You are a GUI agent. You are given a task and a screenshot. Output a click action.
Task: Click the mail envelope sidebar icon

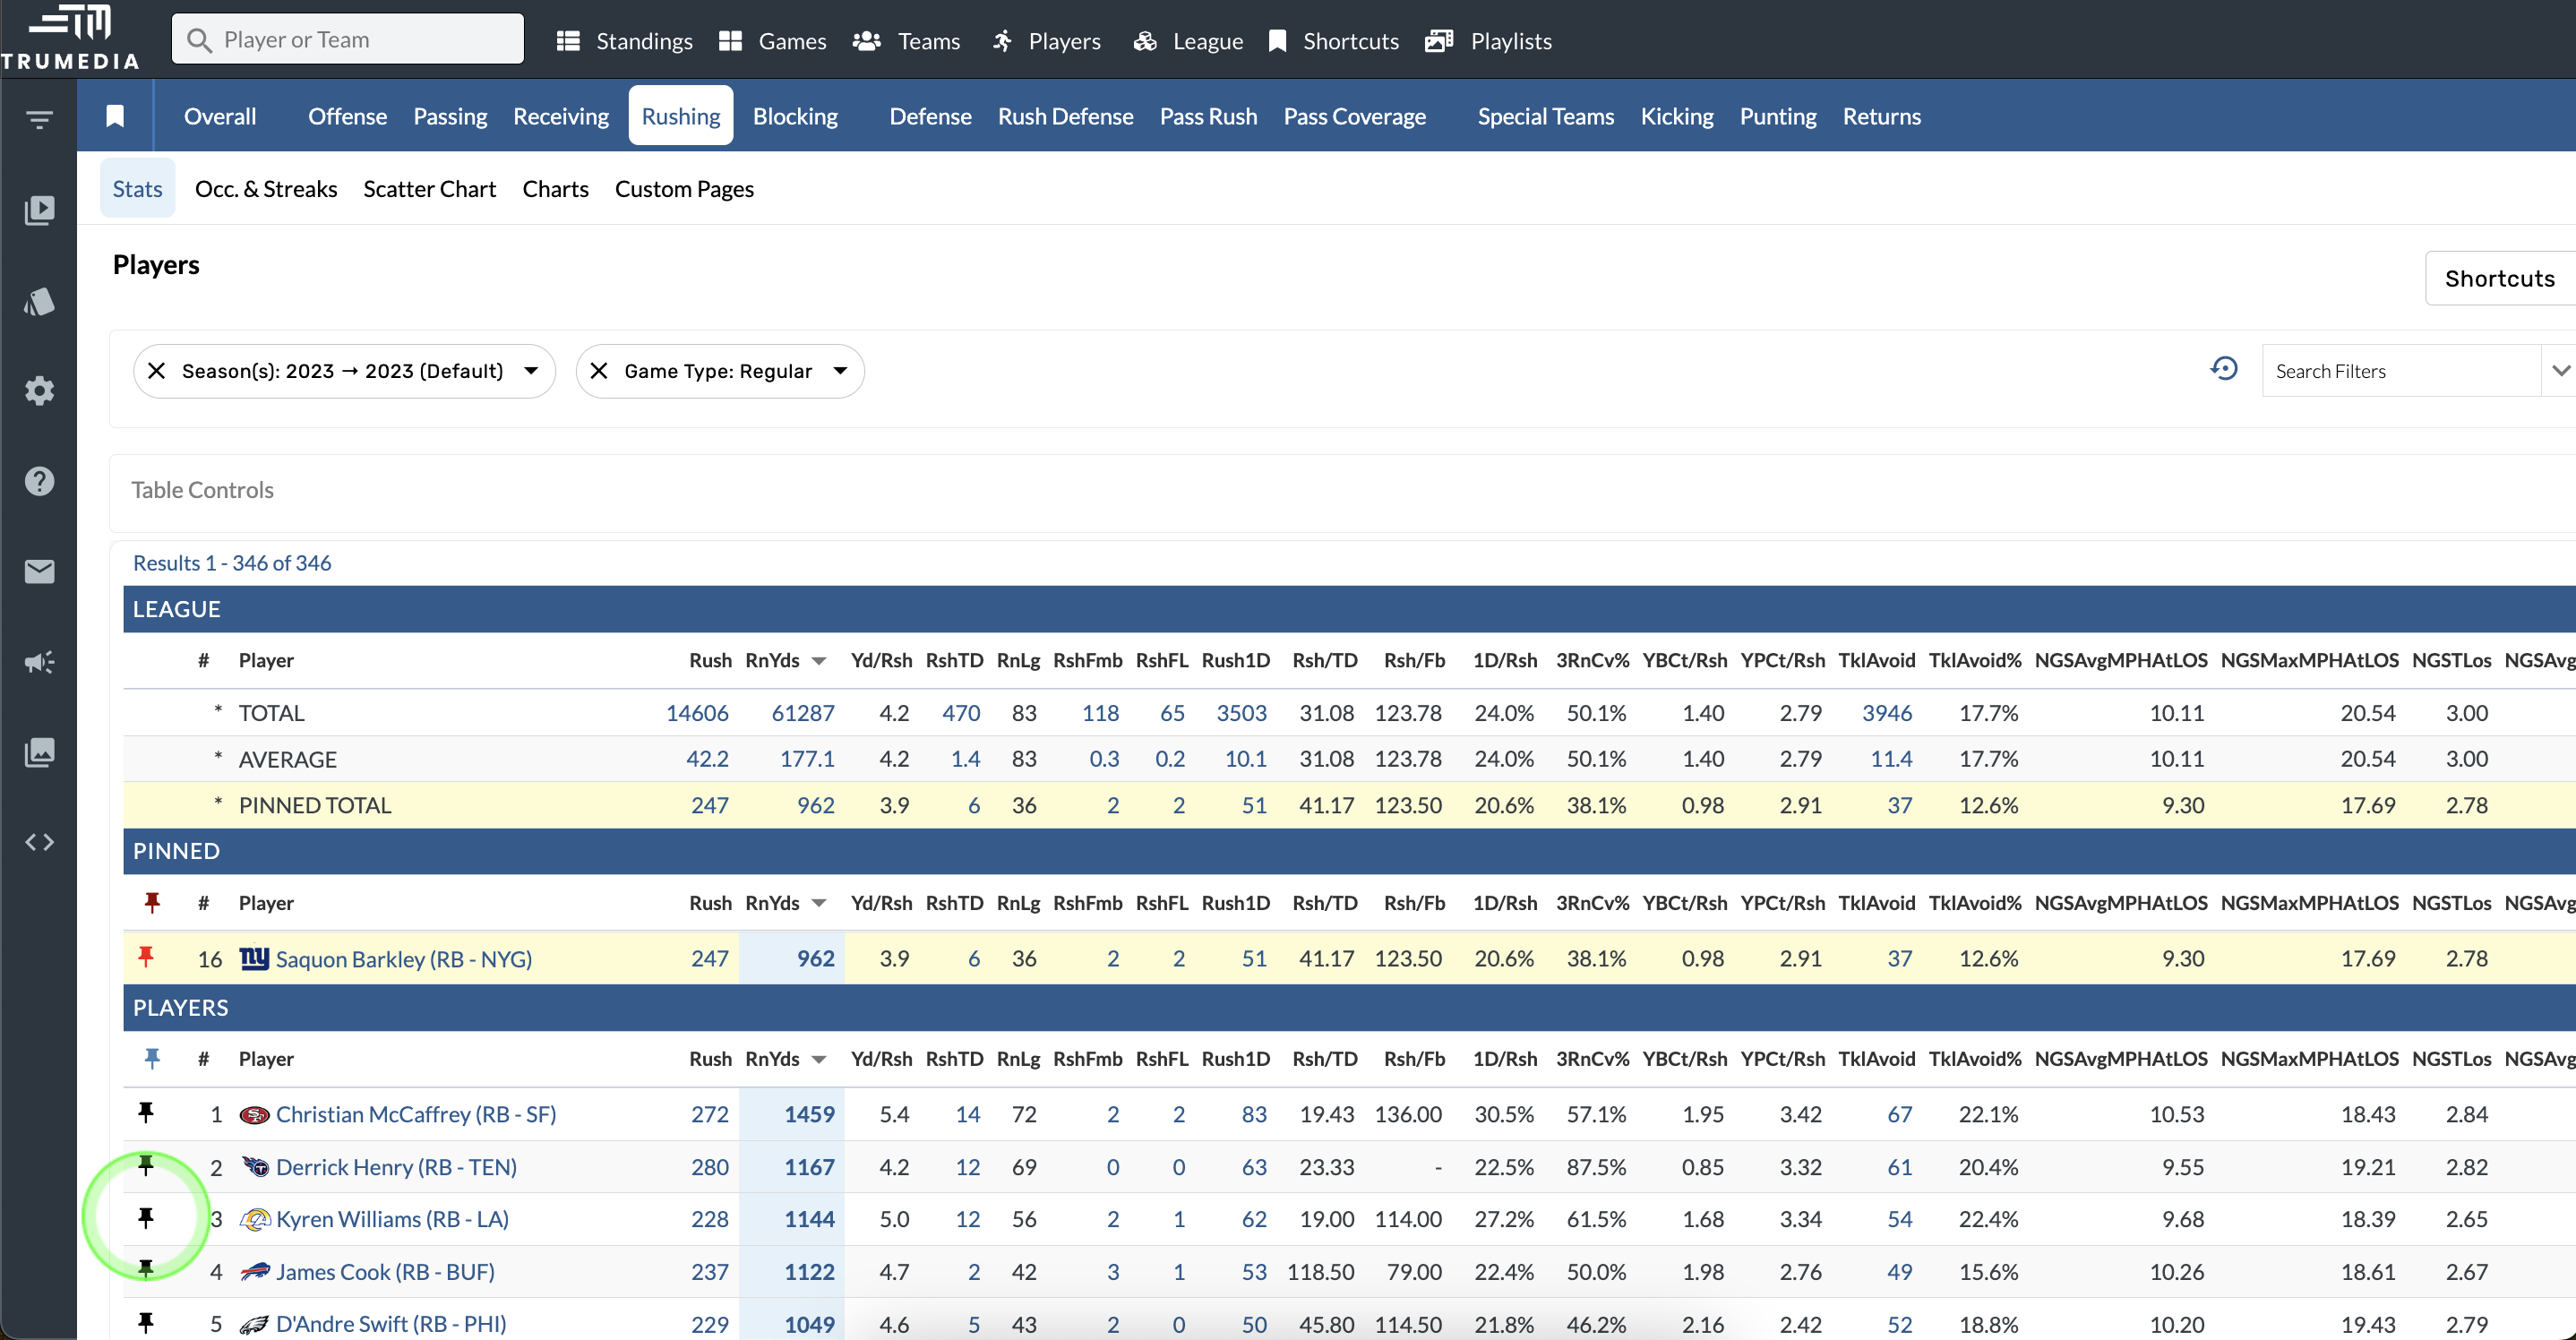[x=39, y=571]
